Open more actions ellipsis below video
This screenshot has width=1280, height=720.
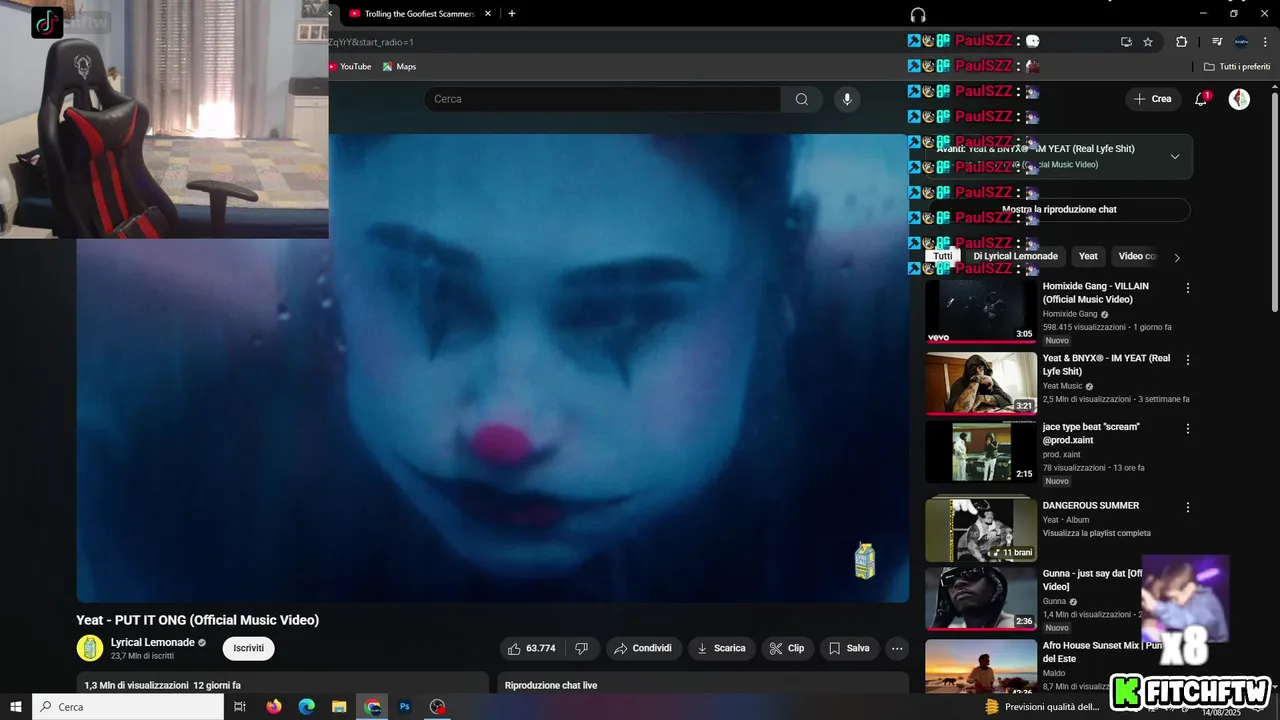[897, 648]
